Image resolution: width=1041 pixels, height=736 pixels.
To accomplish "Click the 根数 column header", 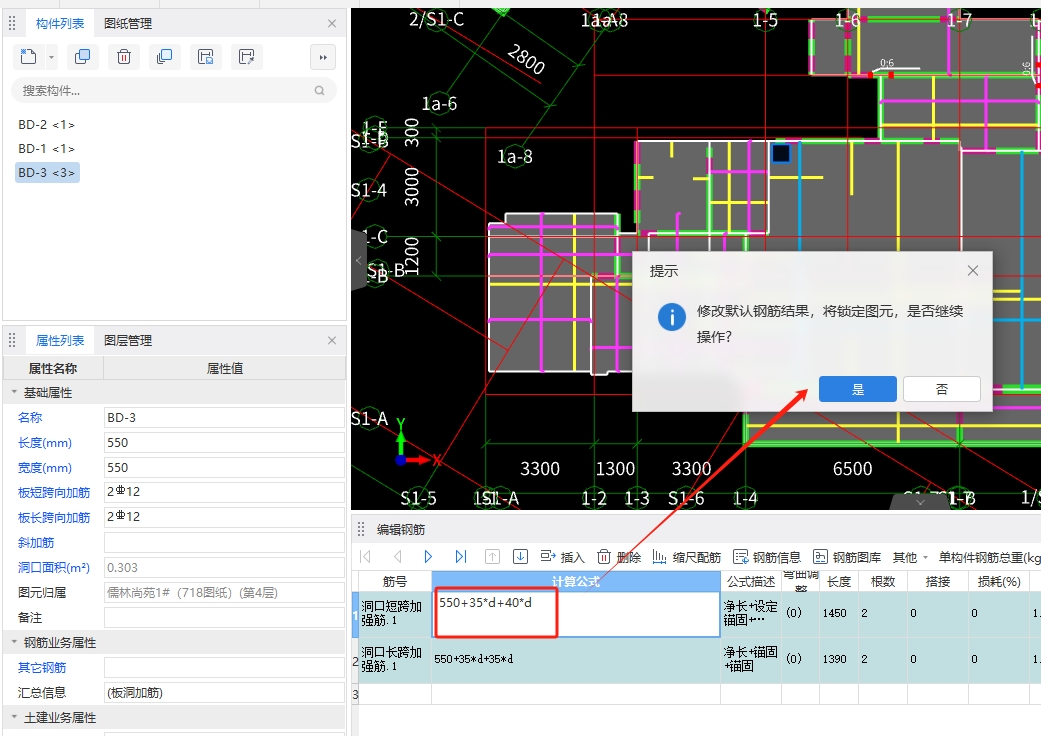I will pyautogui.click(x=882, y=581).
